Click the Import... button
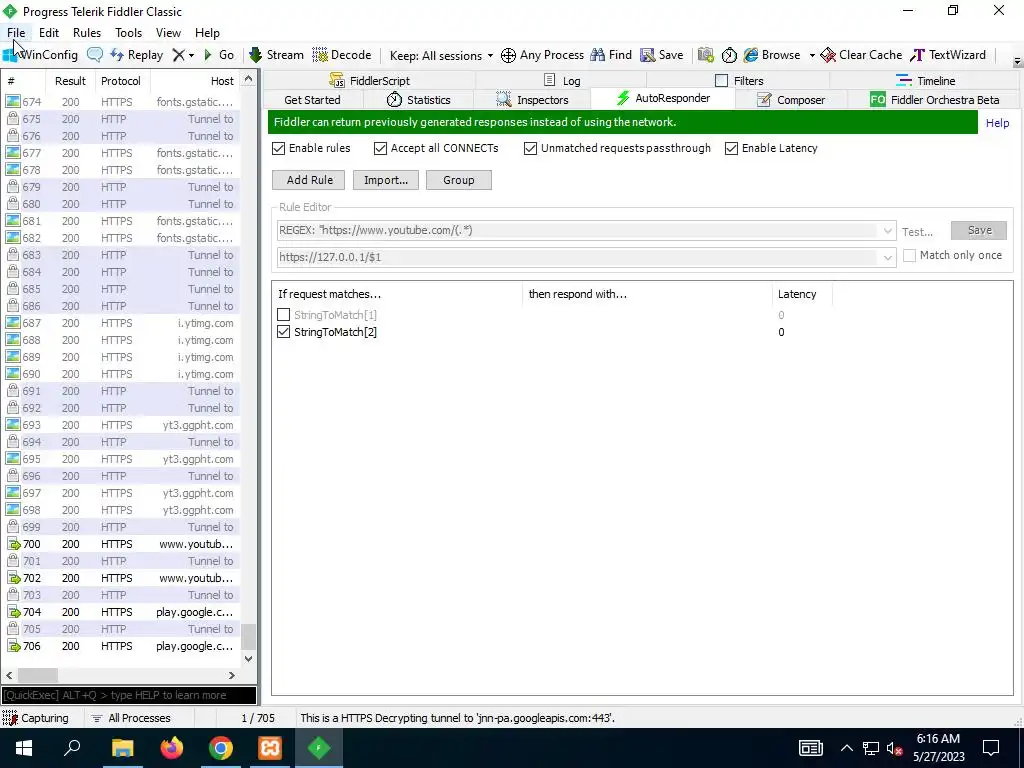Image resolution: width=1024 pixels, height=768 pixels. tap(386, 180)
